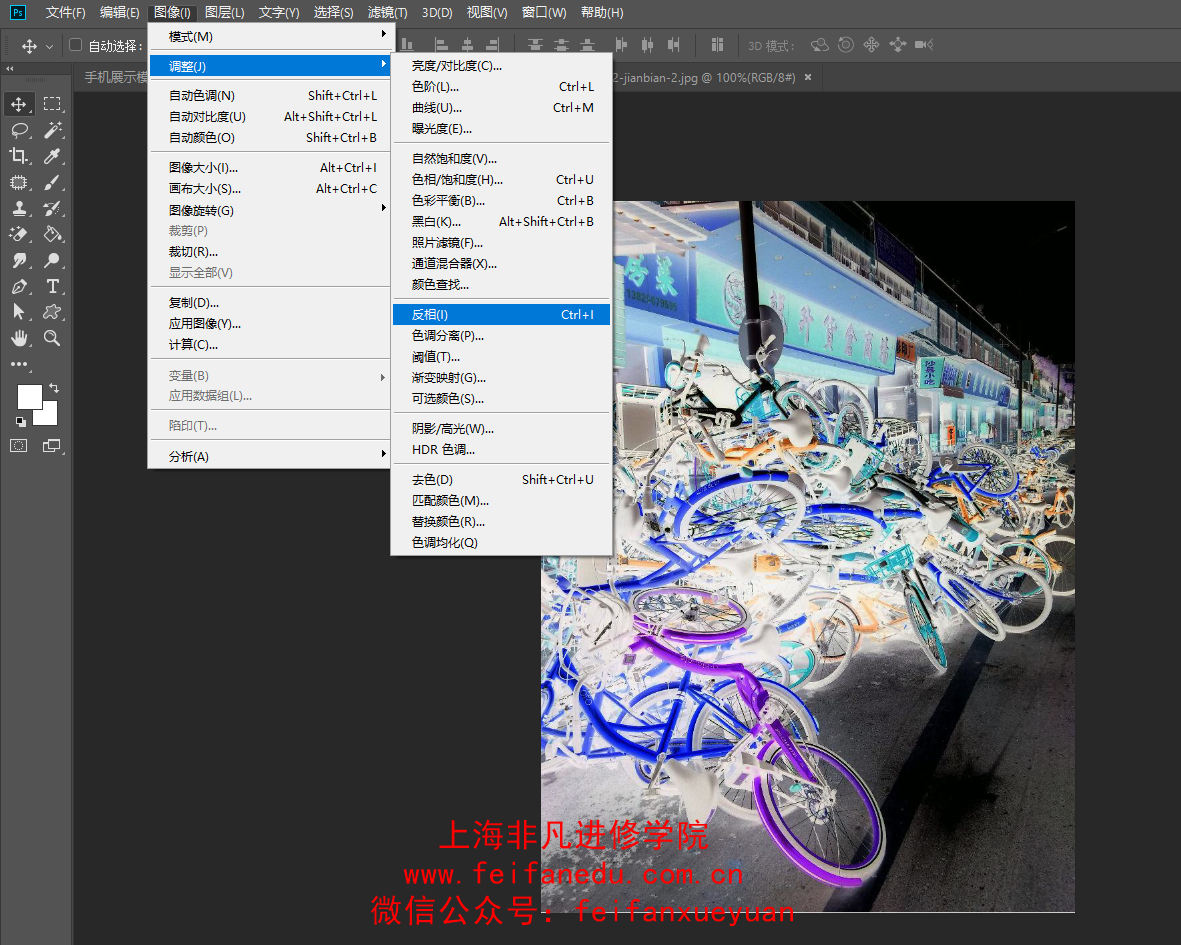Enable the 自动选择 checkbox
The height and width of the screenshot is (945, 1181).
pyautogui.click(x=75, y=45)
